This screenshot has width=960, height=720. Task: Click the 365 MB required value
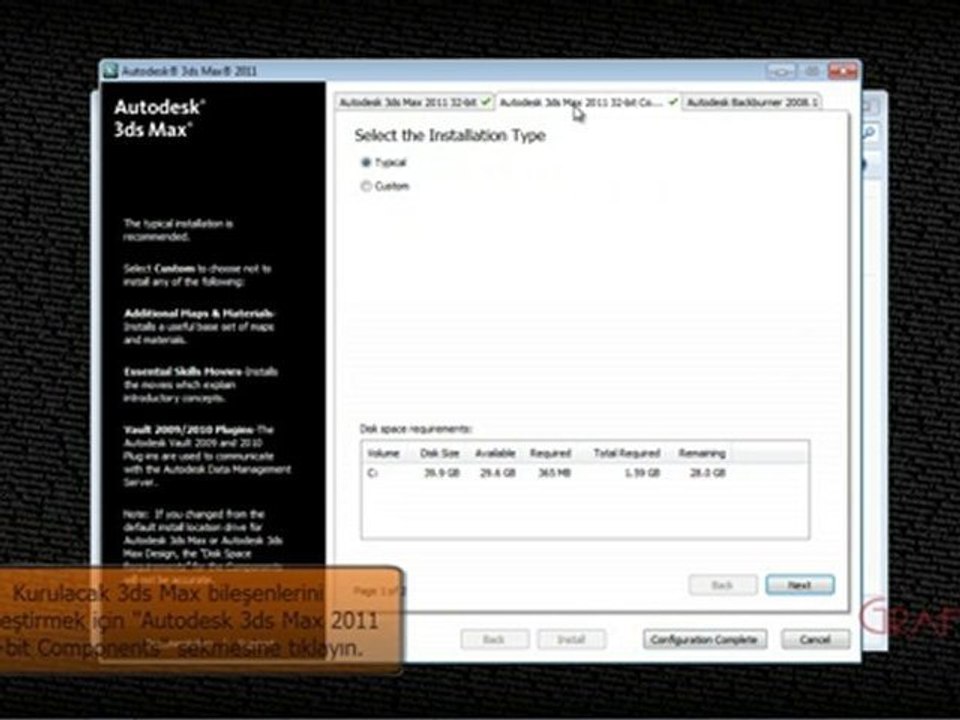pos(554,473)
